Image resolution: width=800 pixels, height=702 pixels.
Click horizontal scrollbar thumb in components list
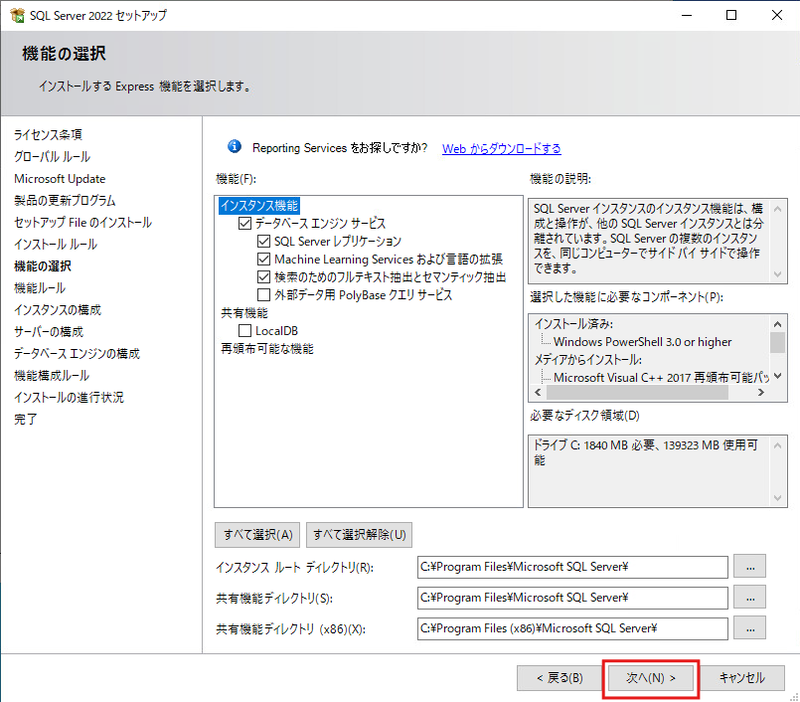pyautogui.click(x=637, y=392)
